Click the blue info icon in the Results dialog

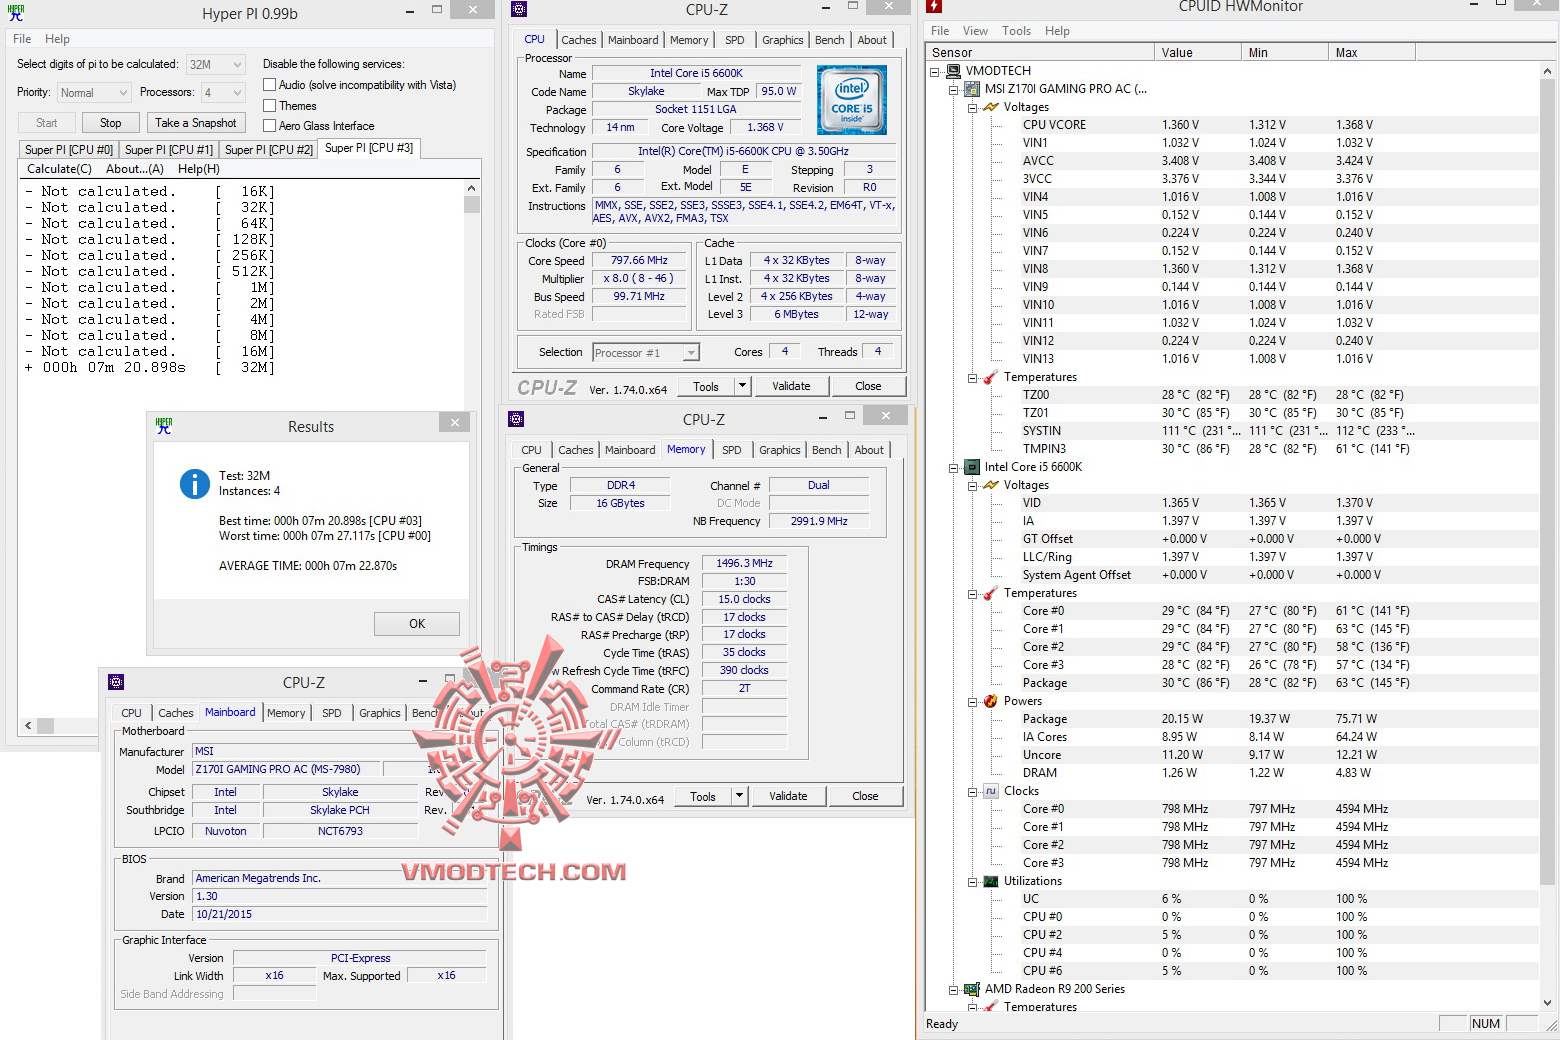[x=194, y=484]
